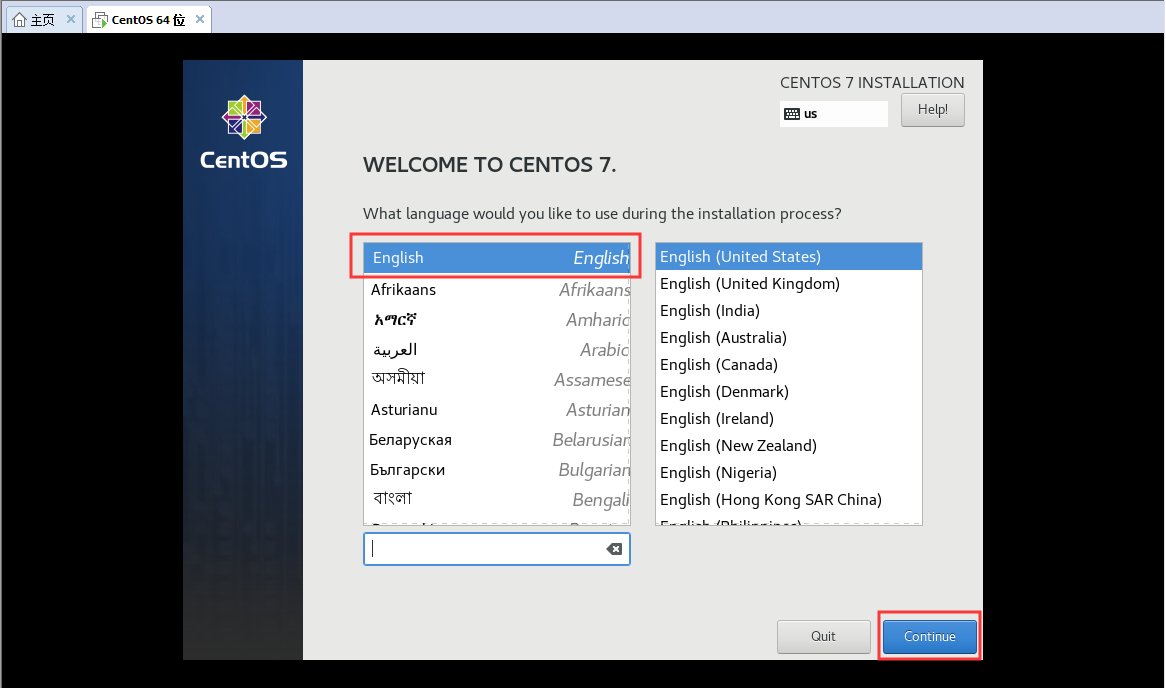
Task: Select Bengali language row
Action: click(497, 499)
